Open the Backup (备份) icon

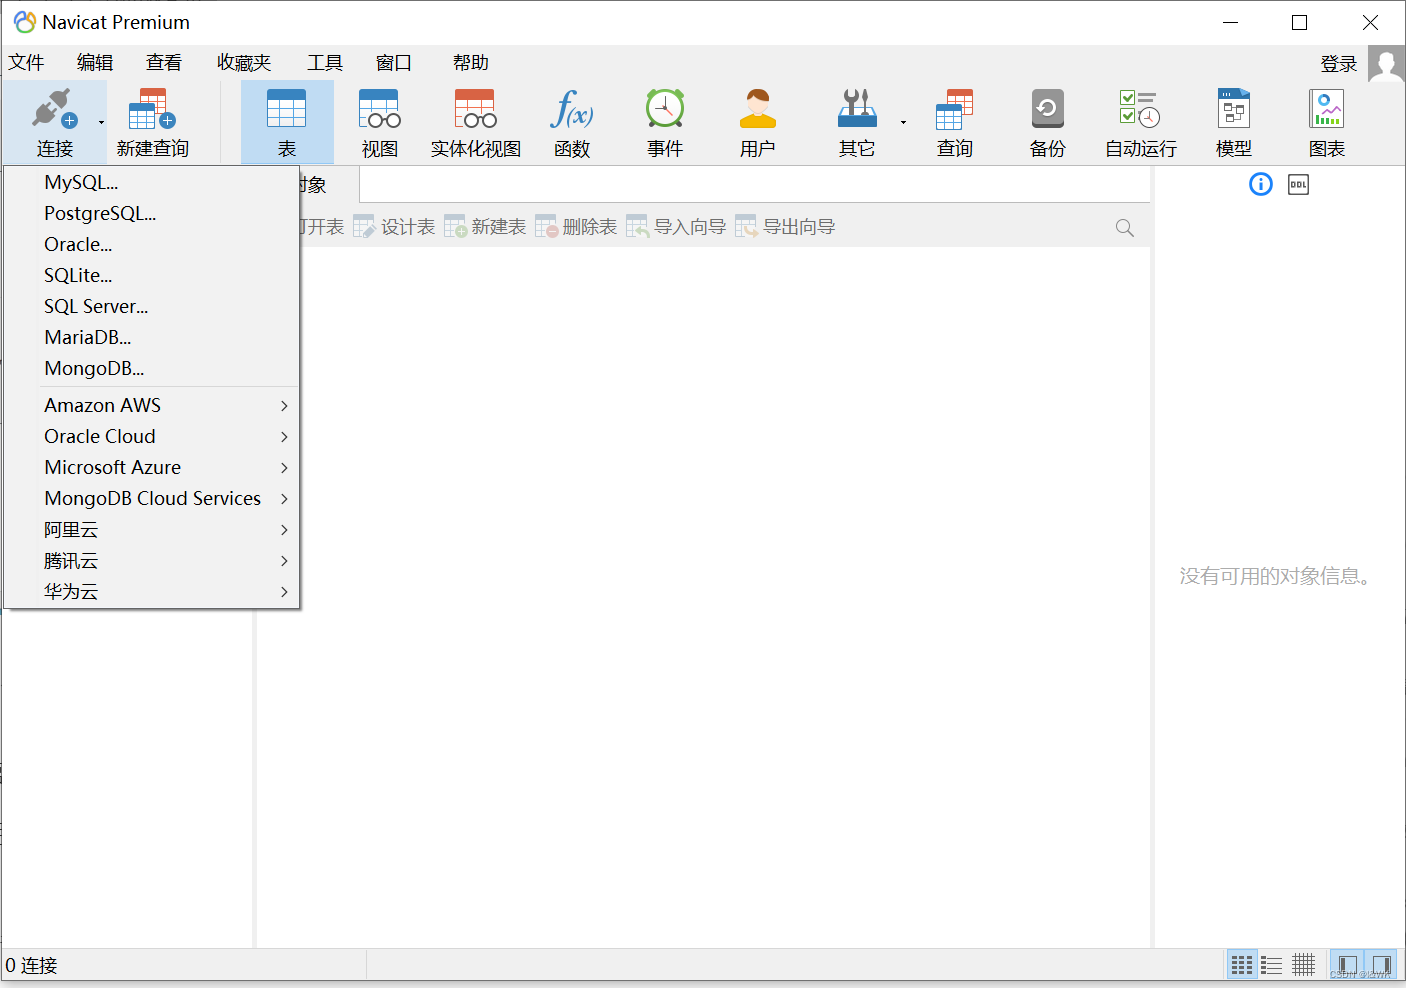tap(1048, 110)
